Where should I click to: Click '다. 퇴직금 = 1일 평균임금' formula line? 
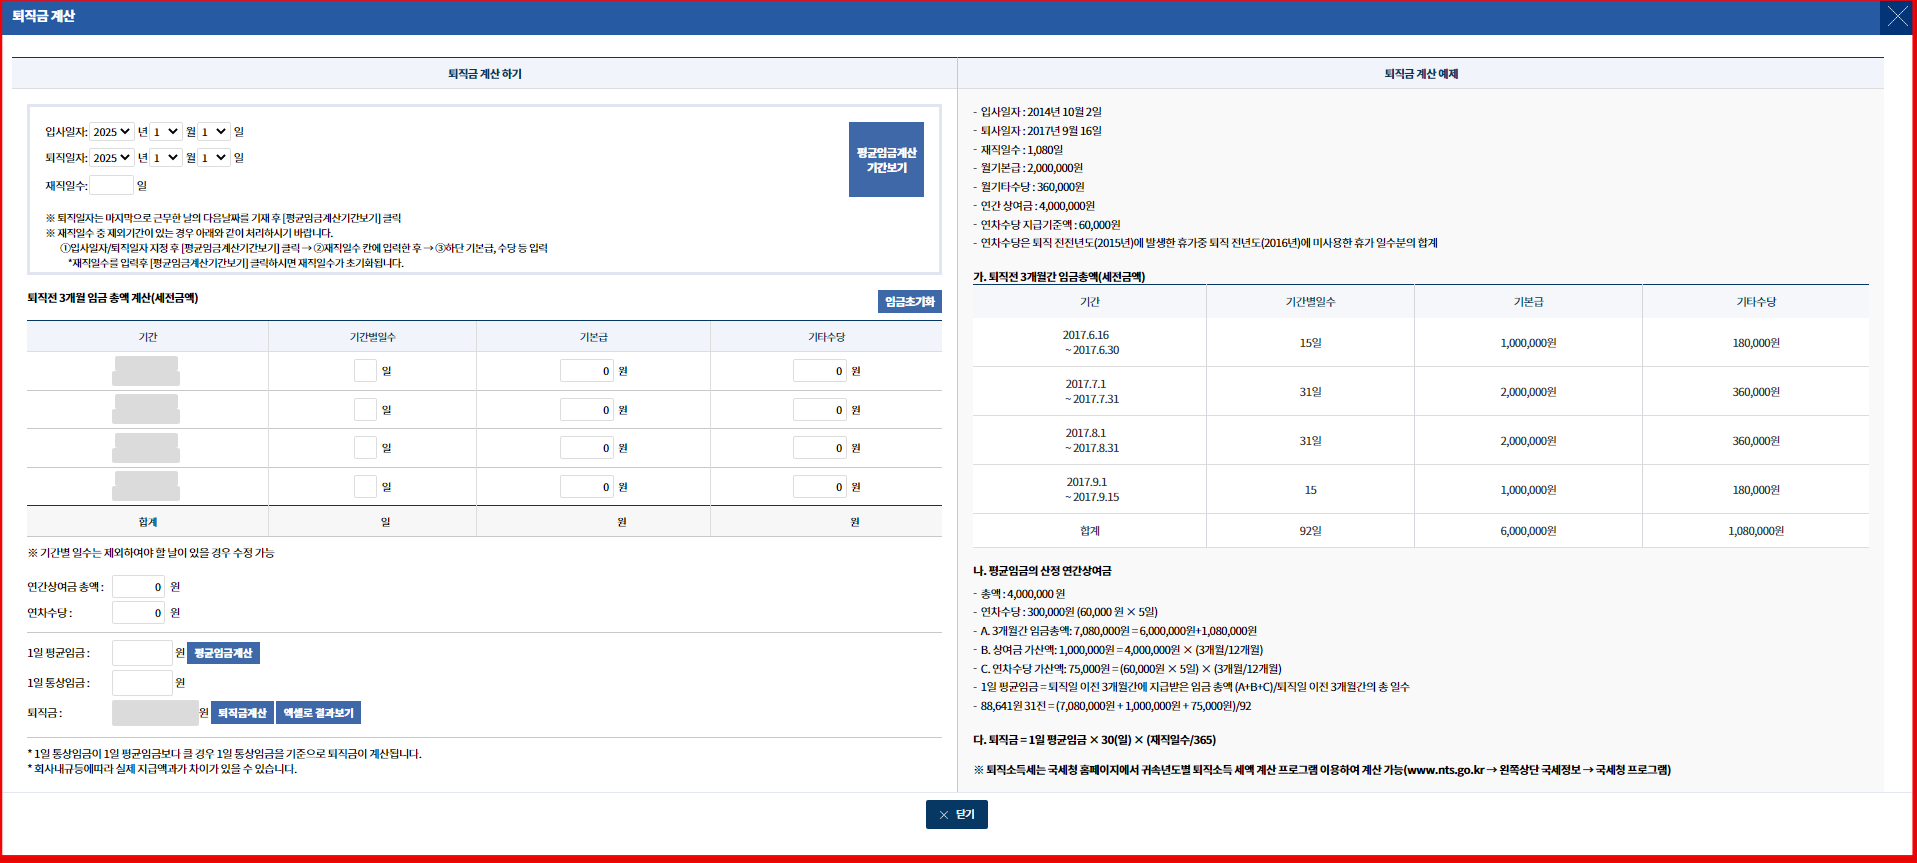1094,740
